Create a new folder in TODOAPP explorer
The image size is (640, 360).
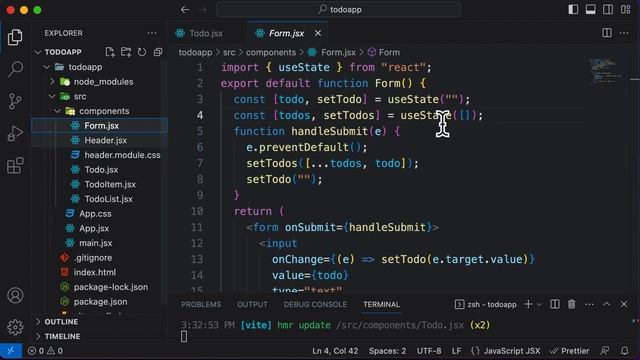[126, 52]
